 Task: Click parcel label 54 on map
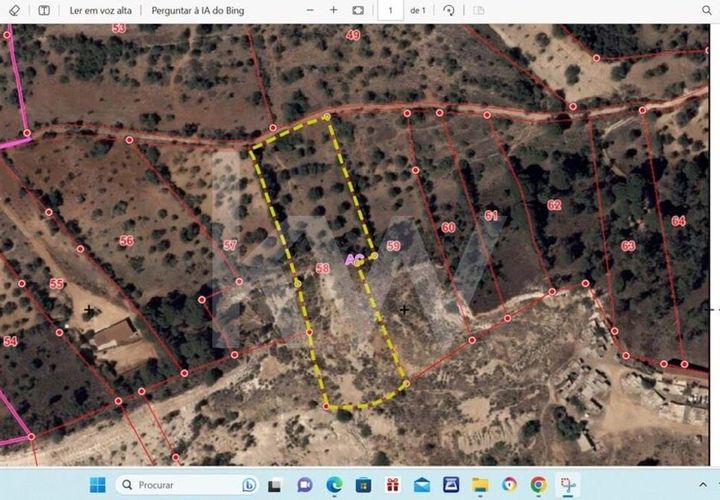(x=10, y=341)
